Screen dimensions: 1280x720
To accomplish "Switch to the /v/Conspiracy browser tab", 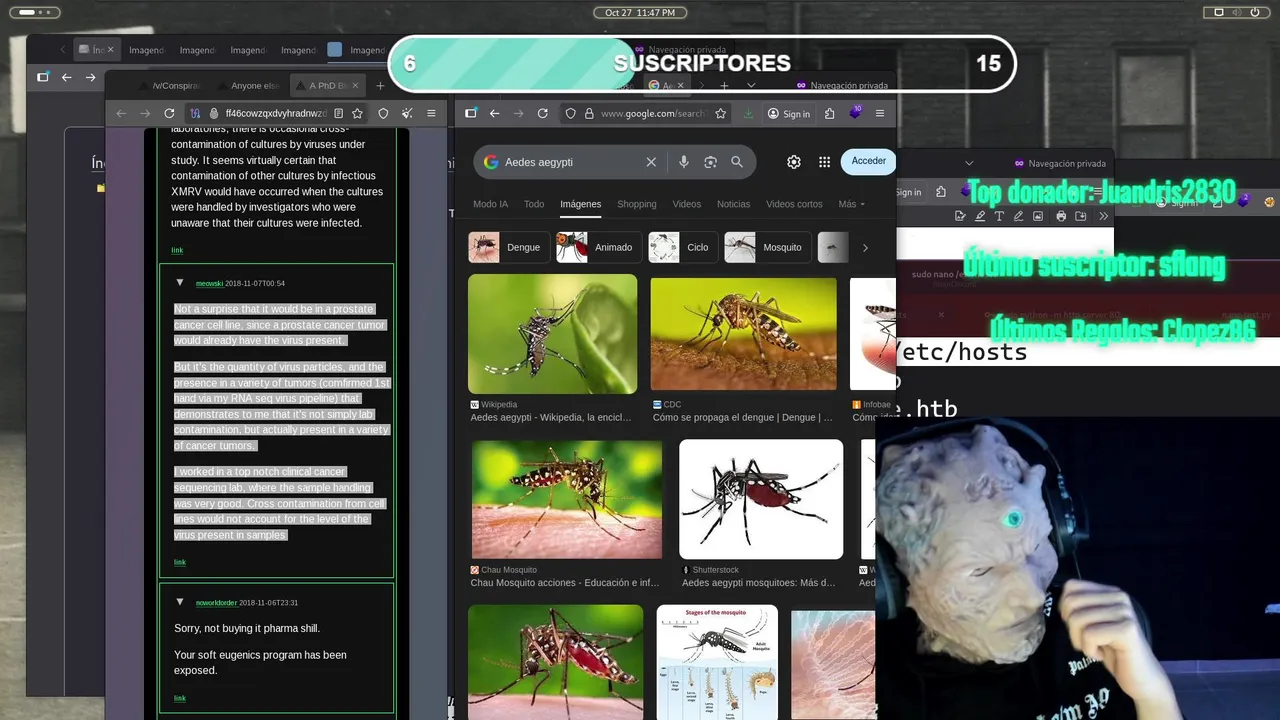I will click(x=170, y=86).
